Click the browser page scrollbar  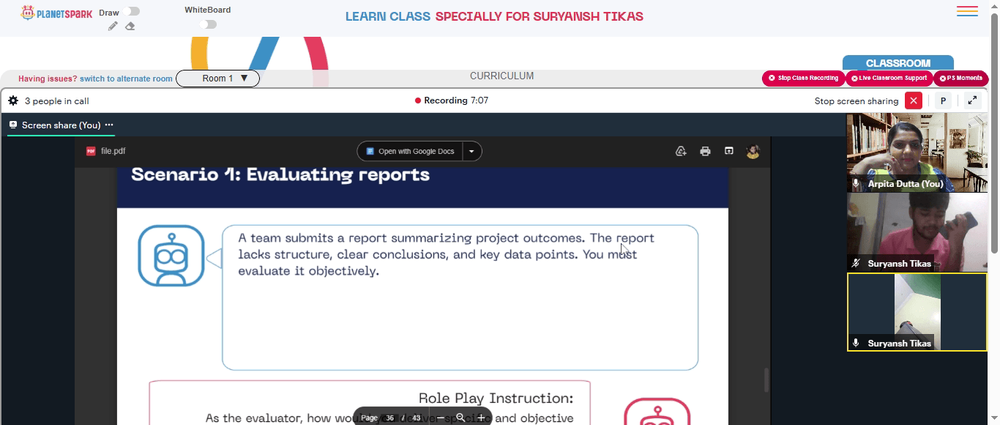pyautogui.click(x=995, y=134)
